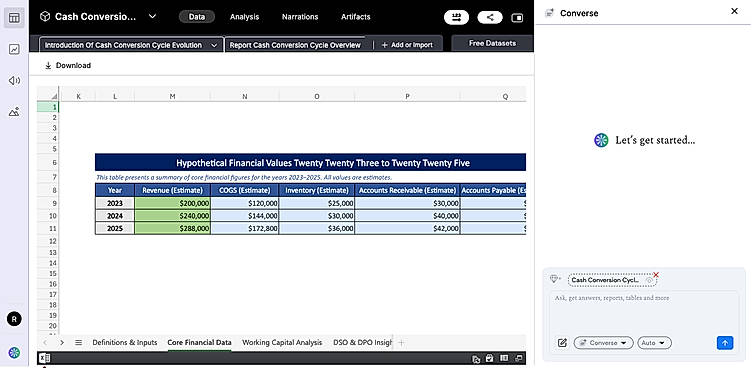The width and height of the screenshot is (754, 368).
Task: Expand the Cash Conversion project title dropdown
Action: click(152, 16)
